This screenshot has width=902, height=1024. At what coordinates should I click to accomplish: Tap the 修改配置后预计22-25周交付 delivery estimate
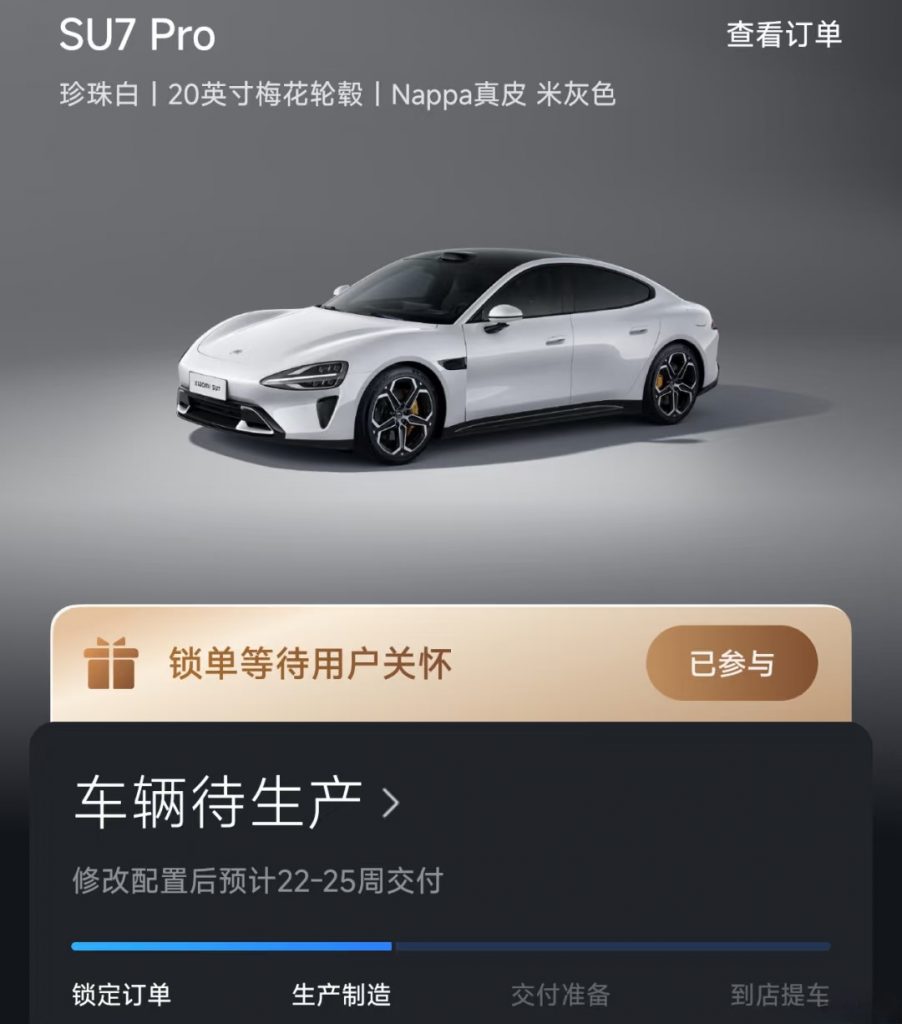pyautogui.click(x=257, y=881)
